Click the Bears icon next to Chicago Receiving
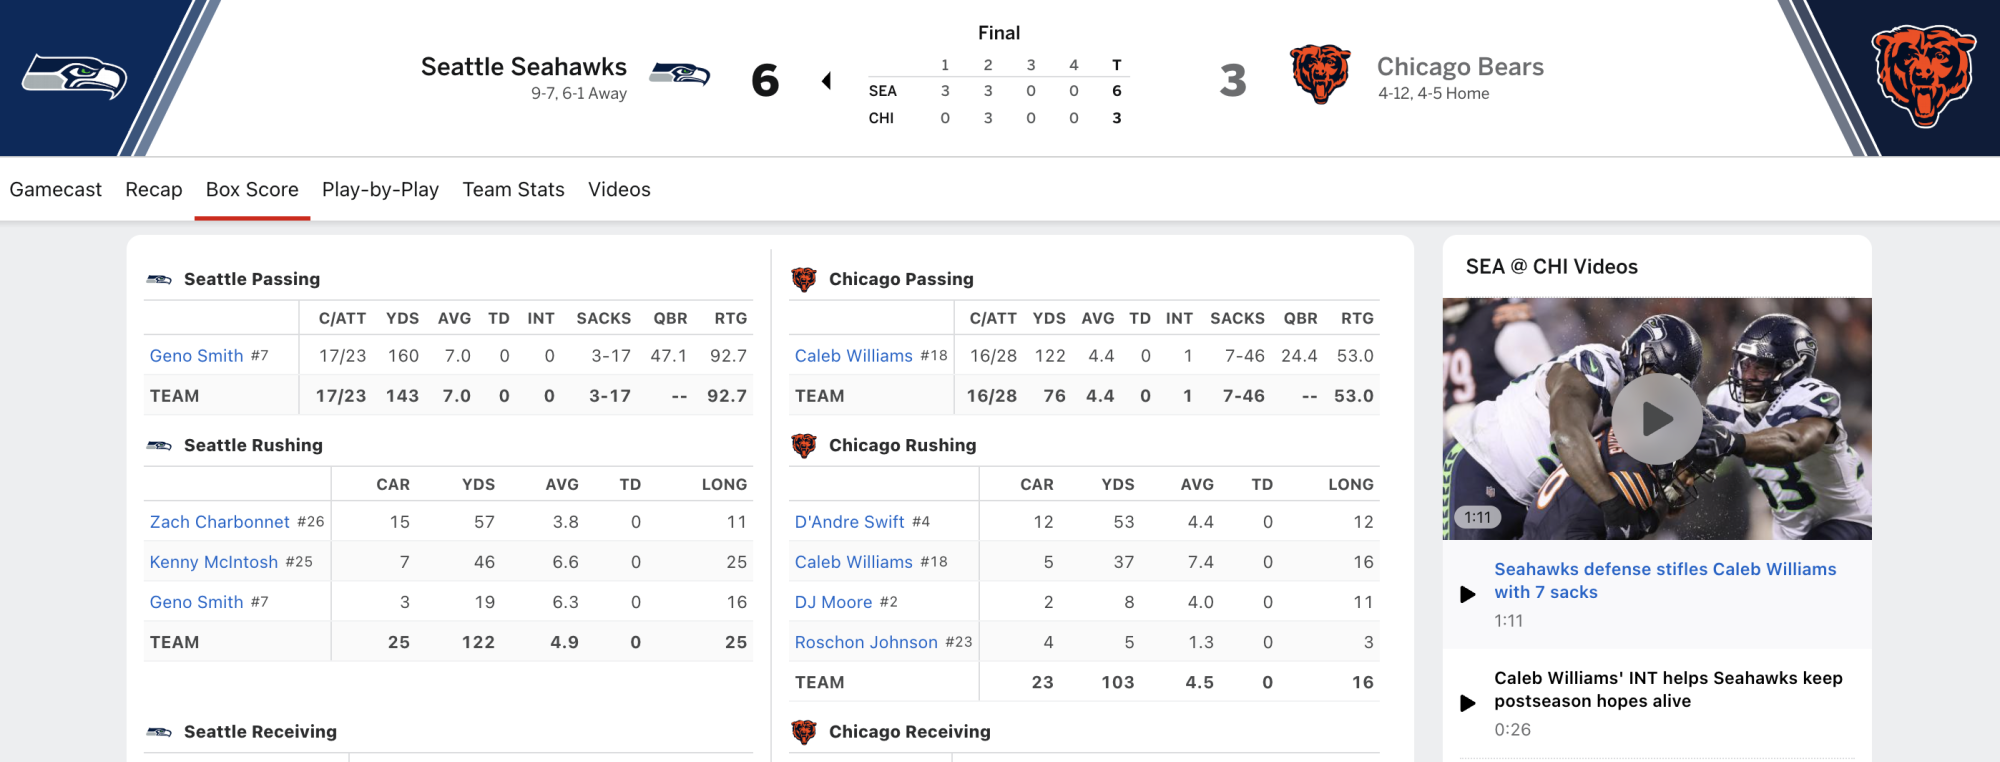Viewport: 2000px width, 762px height. point(804,732)
